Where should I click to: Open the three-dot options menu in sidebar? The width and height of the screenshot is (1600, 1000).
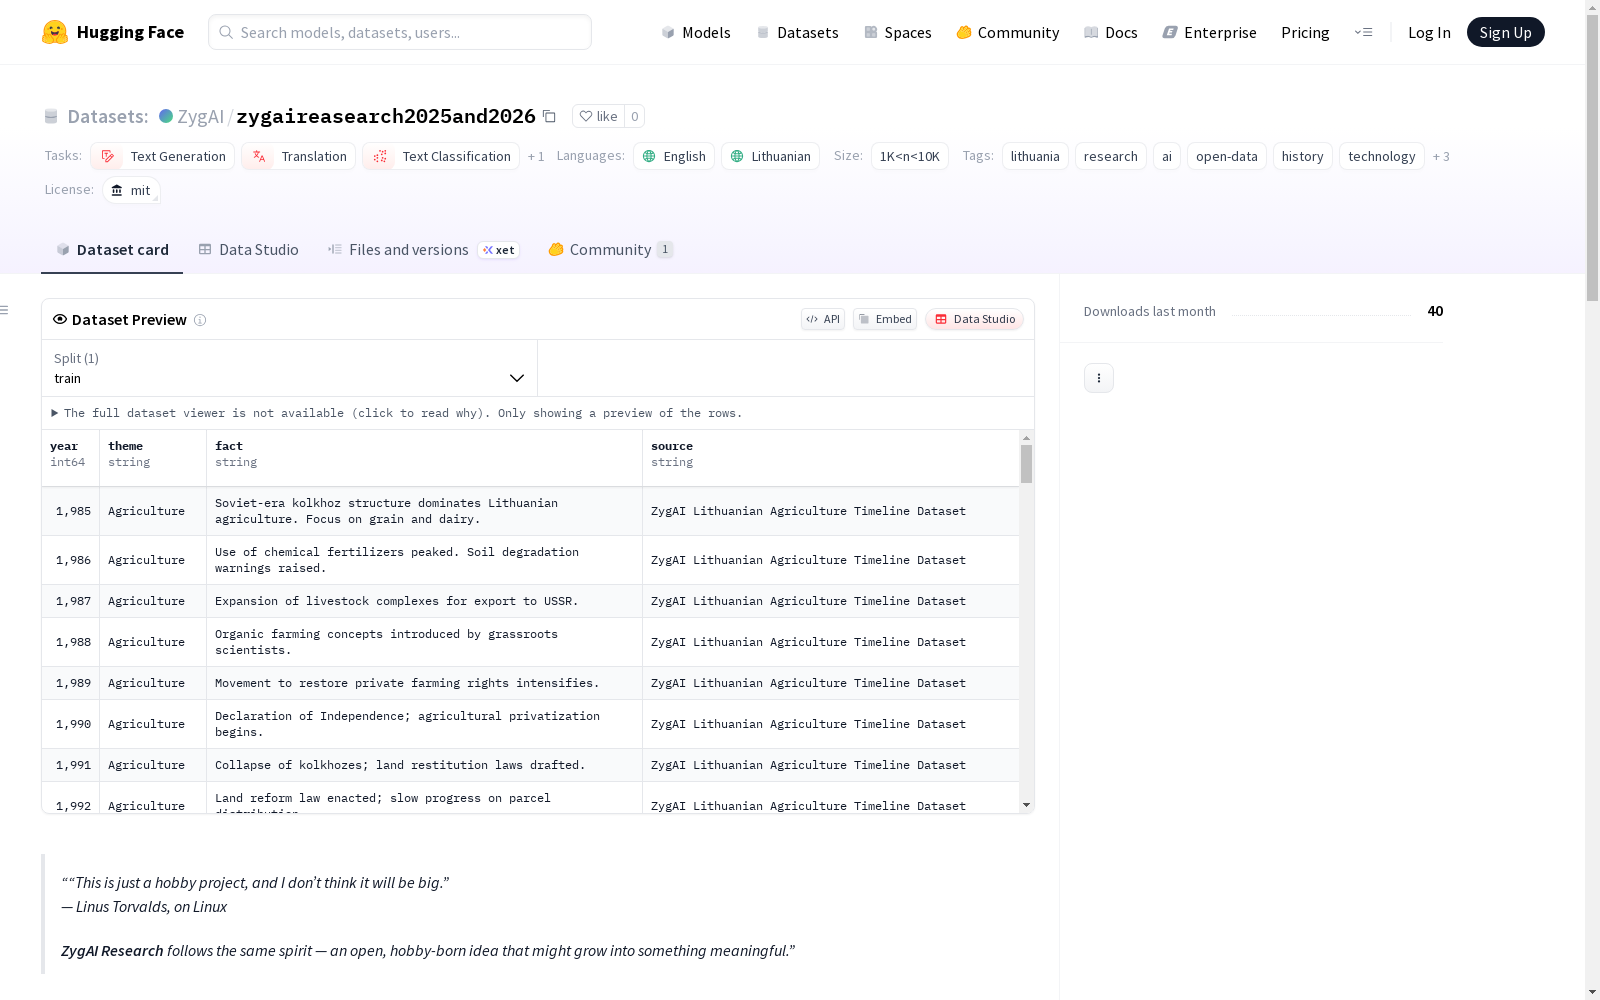1099,378
